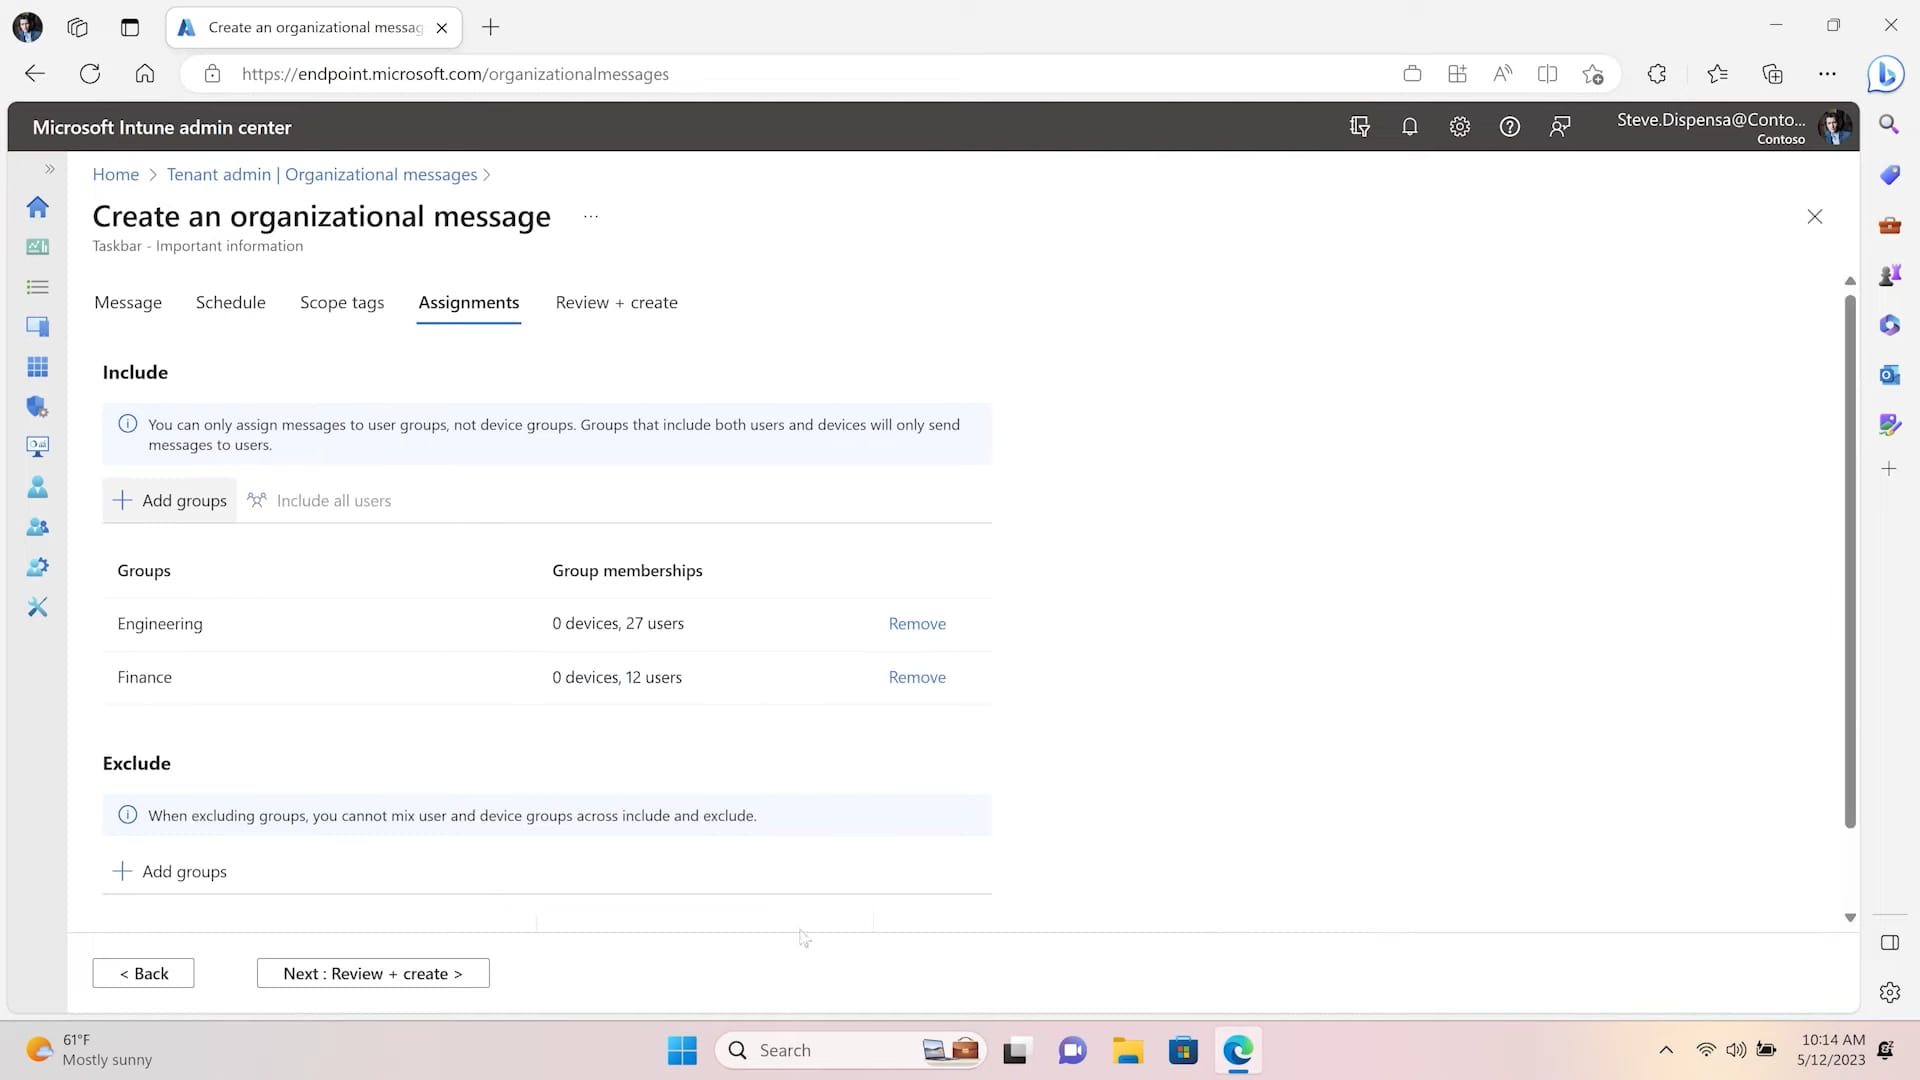Switch to the Schedule tab
This screenshot has height=1080, width=1920.
(230, 302)
